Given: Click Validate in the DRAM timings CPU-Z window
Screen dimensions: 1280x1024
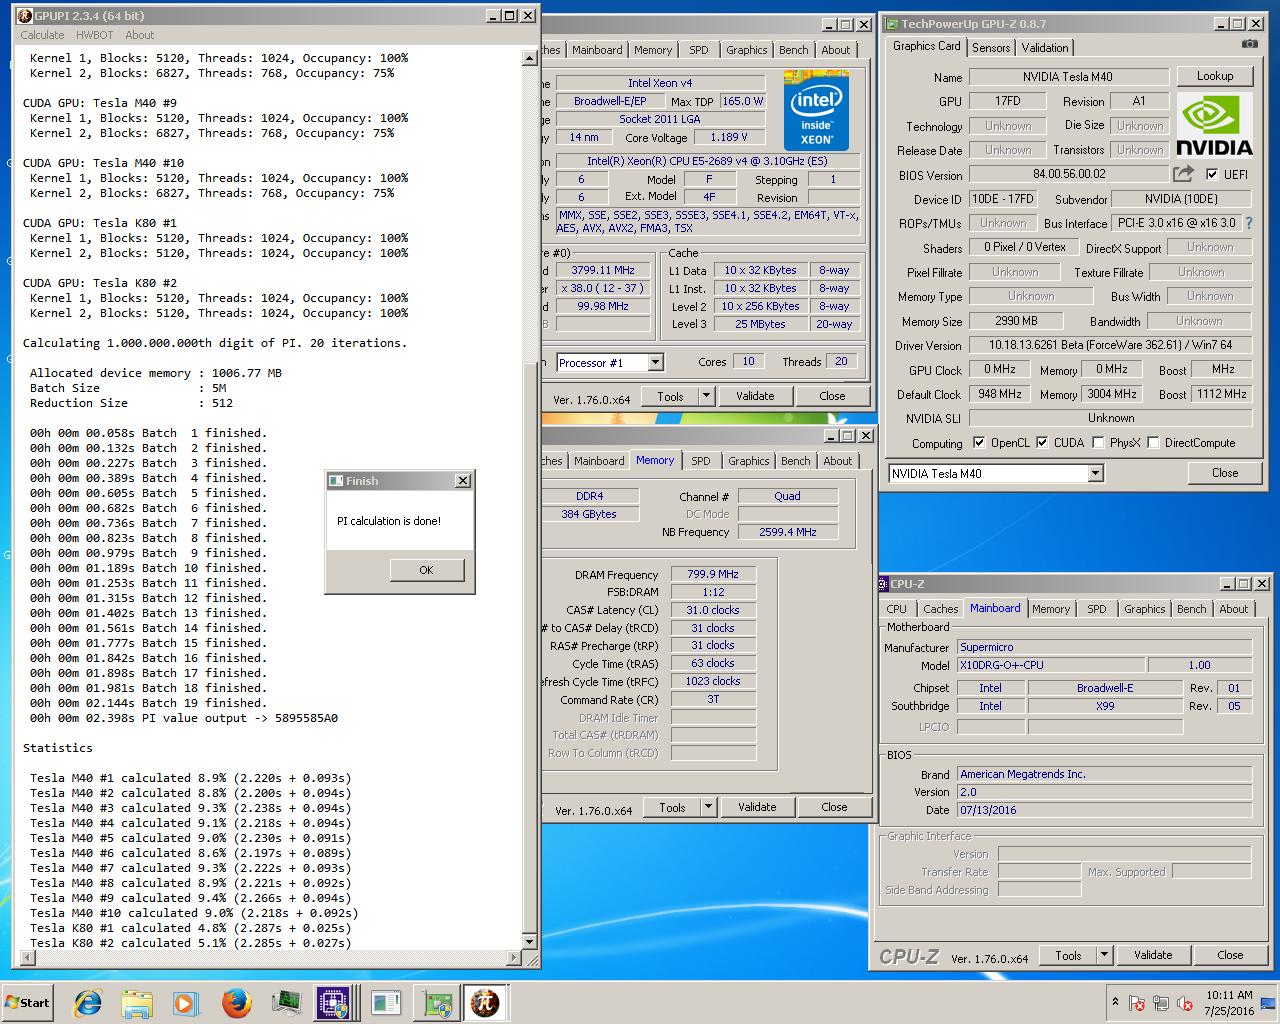Looking at the screenshot, I should 757,807.
